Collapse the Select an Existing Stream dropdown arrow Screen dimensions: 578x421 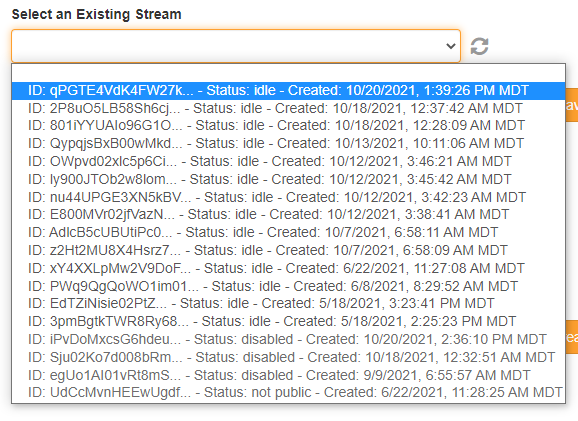pos(450,46)
